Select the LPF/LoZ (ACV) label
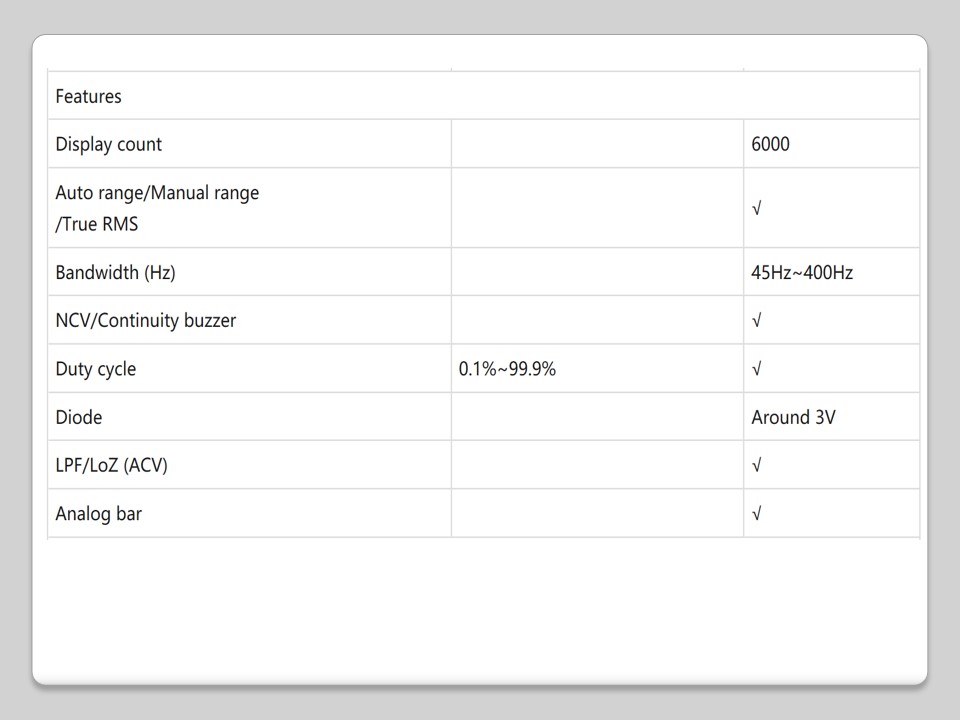Viewport: 960px width, 720px height. pos(111,465)
